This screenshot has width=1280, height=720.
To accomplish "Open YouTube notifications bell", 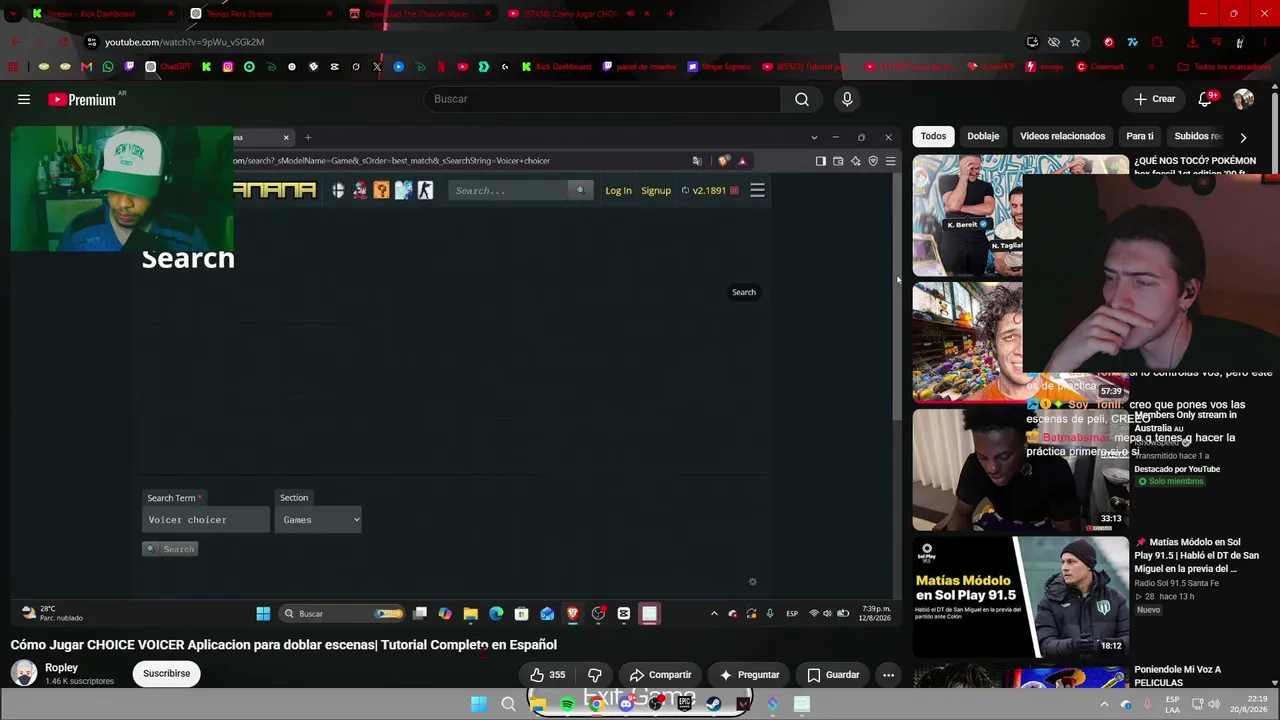I will click(1205, 99).
